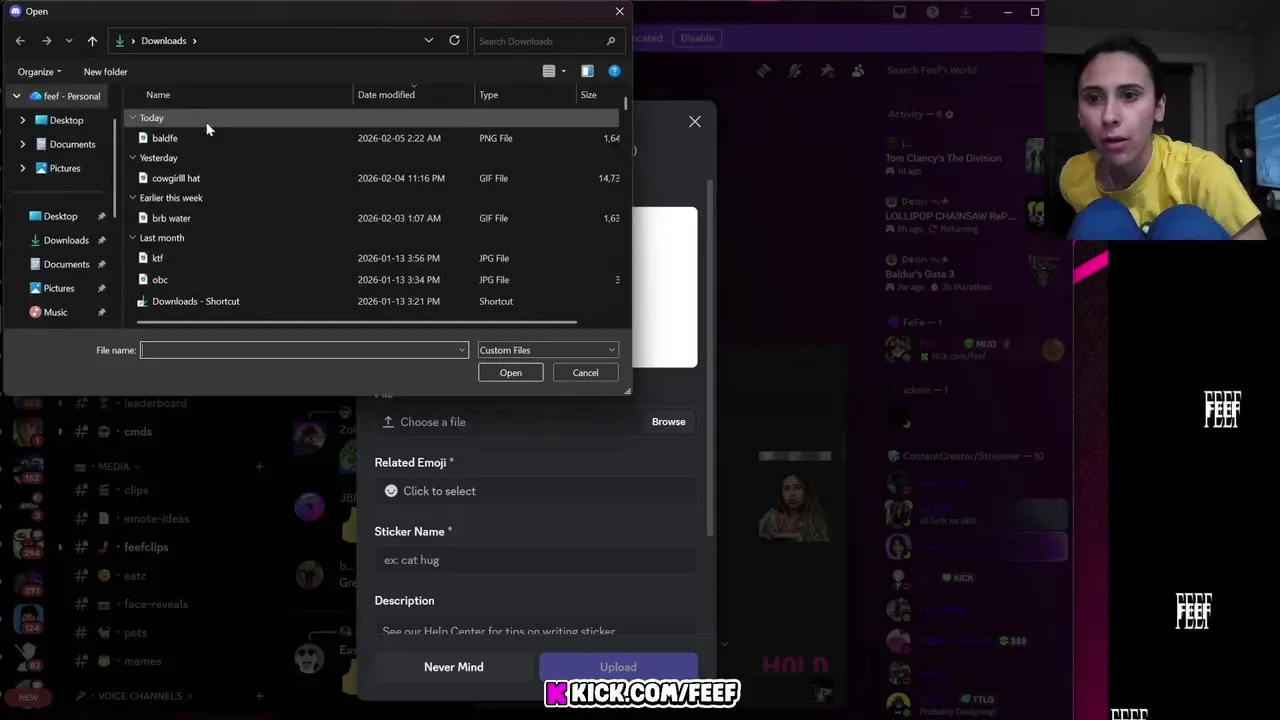The image size is (1280, 720).
Task: Change the file view layout icon
Action: point(548,71)
